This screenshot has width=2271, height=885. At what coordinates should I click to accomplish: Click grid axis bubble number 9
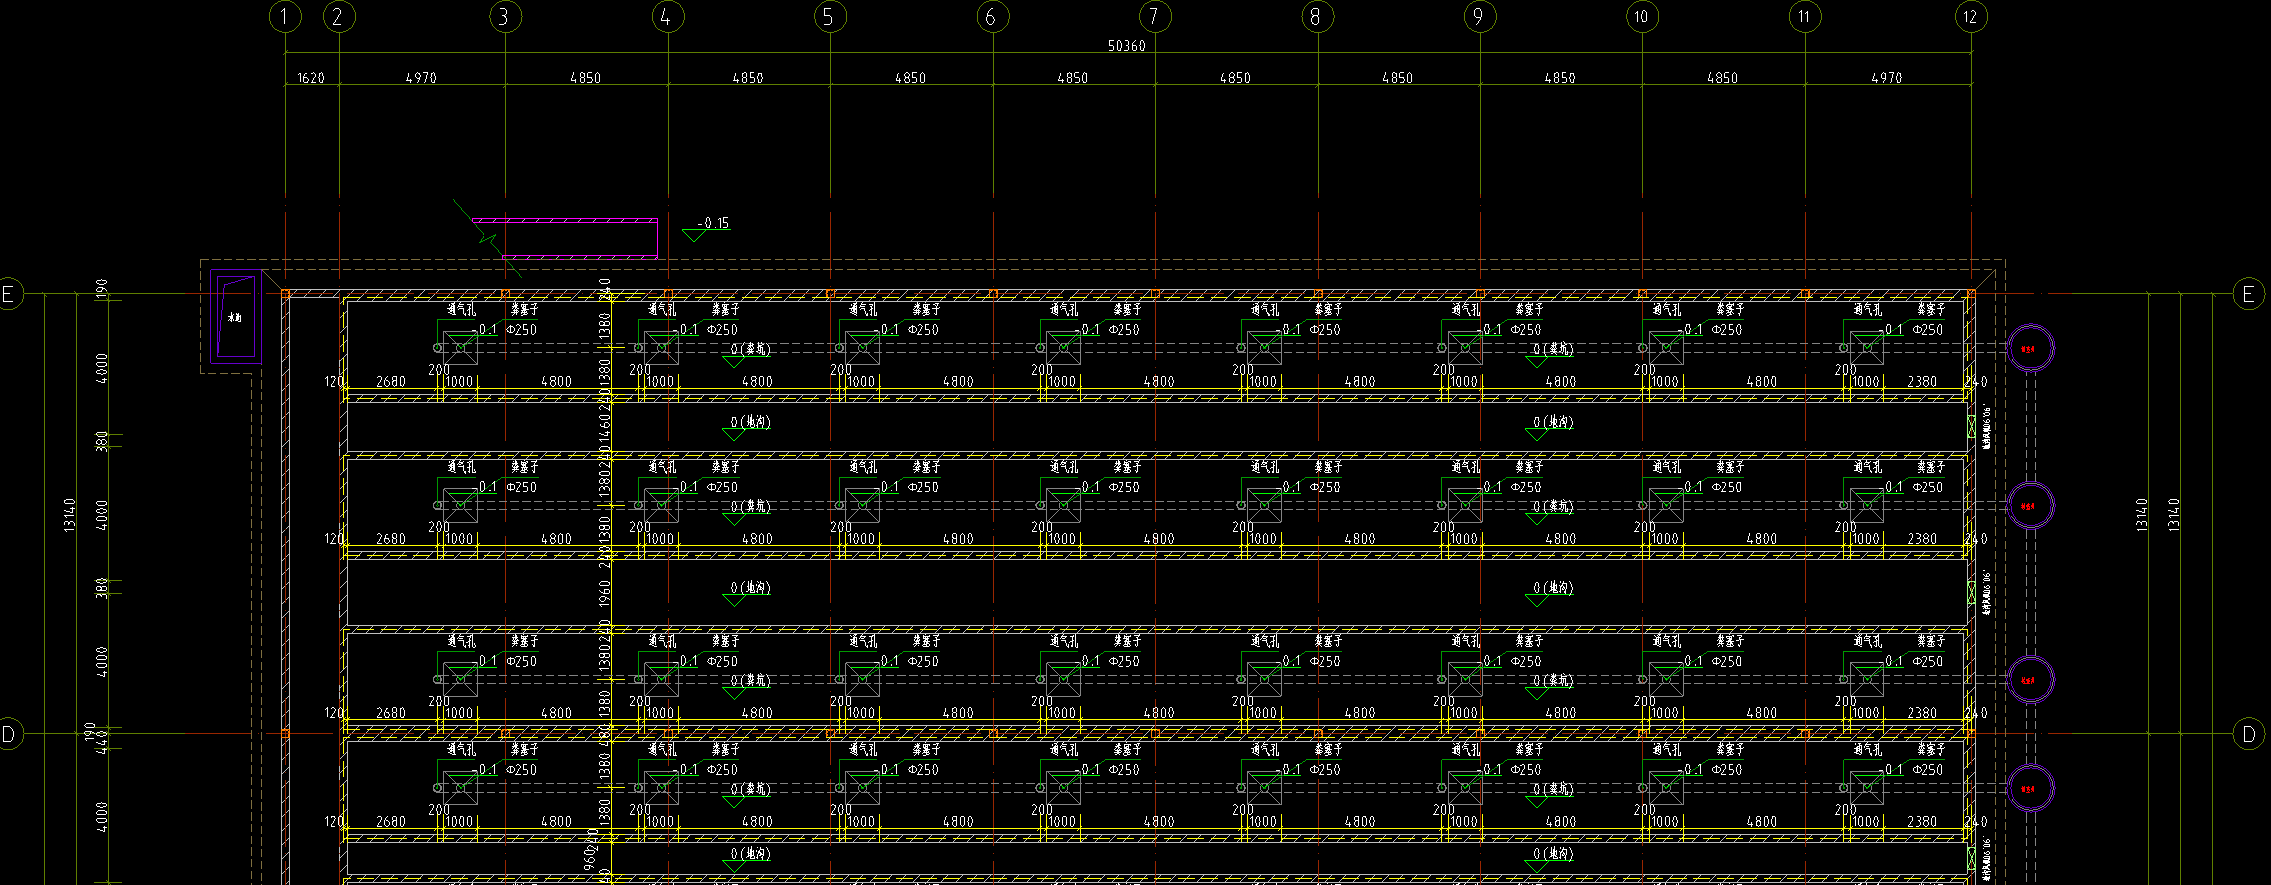1478,17
